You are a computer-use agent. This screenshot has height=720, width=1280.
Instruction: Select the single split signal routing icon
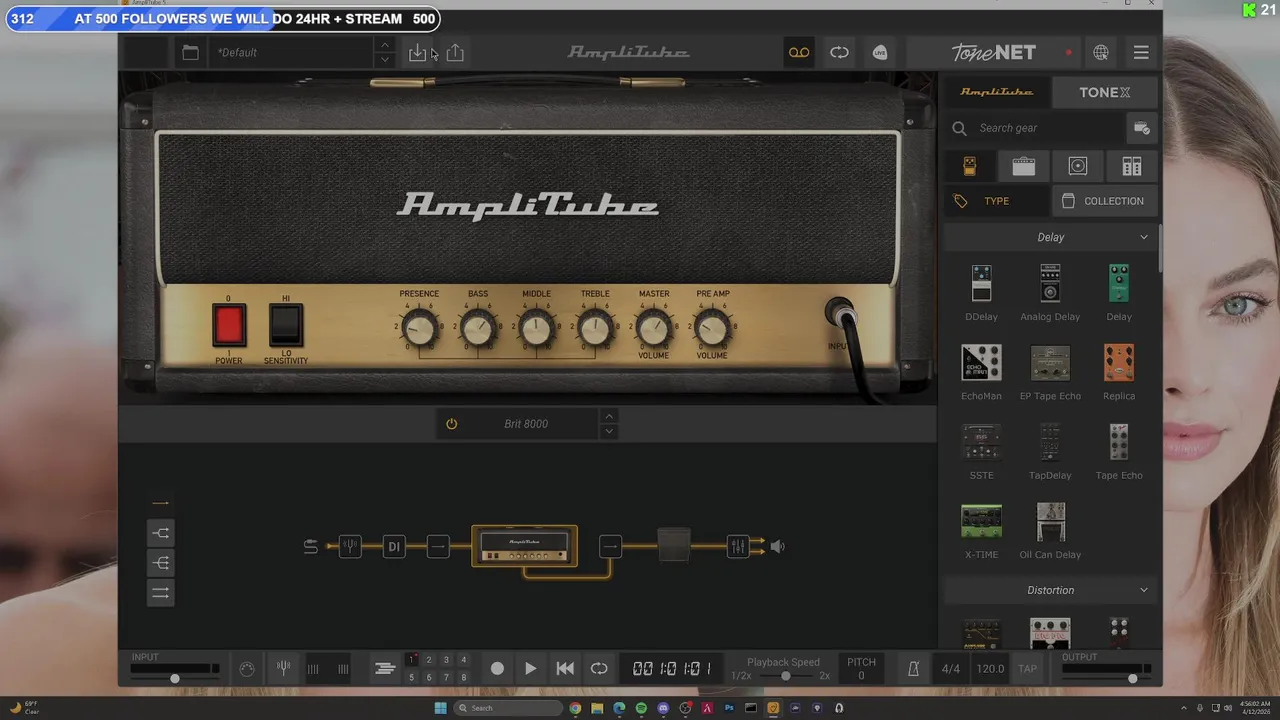click(160, 533)
